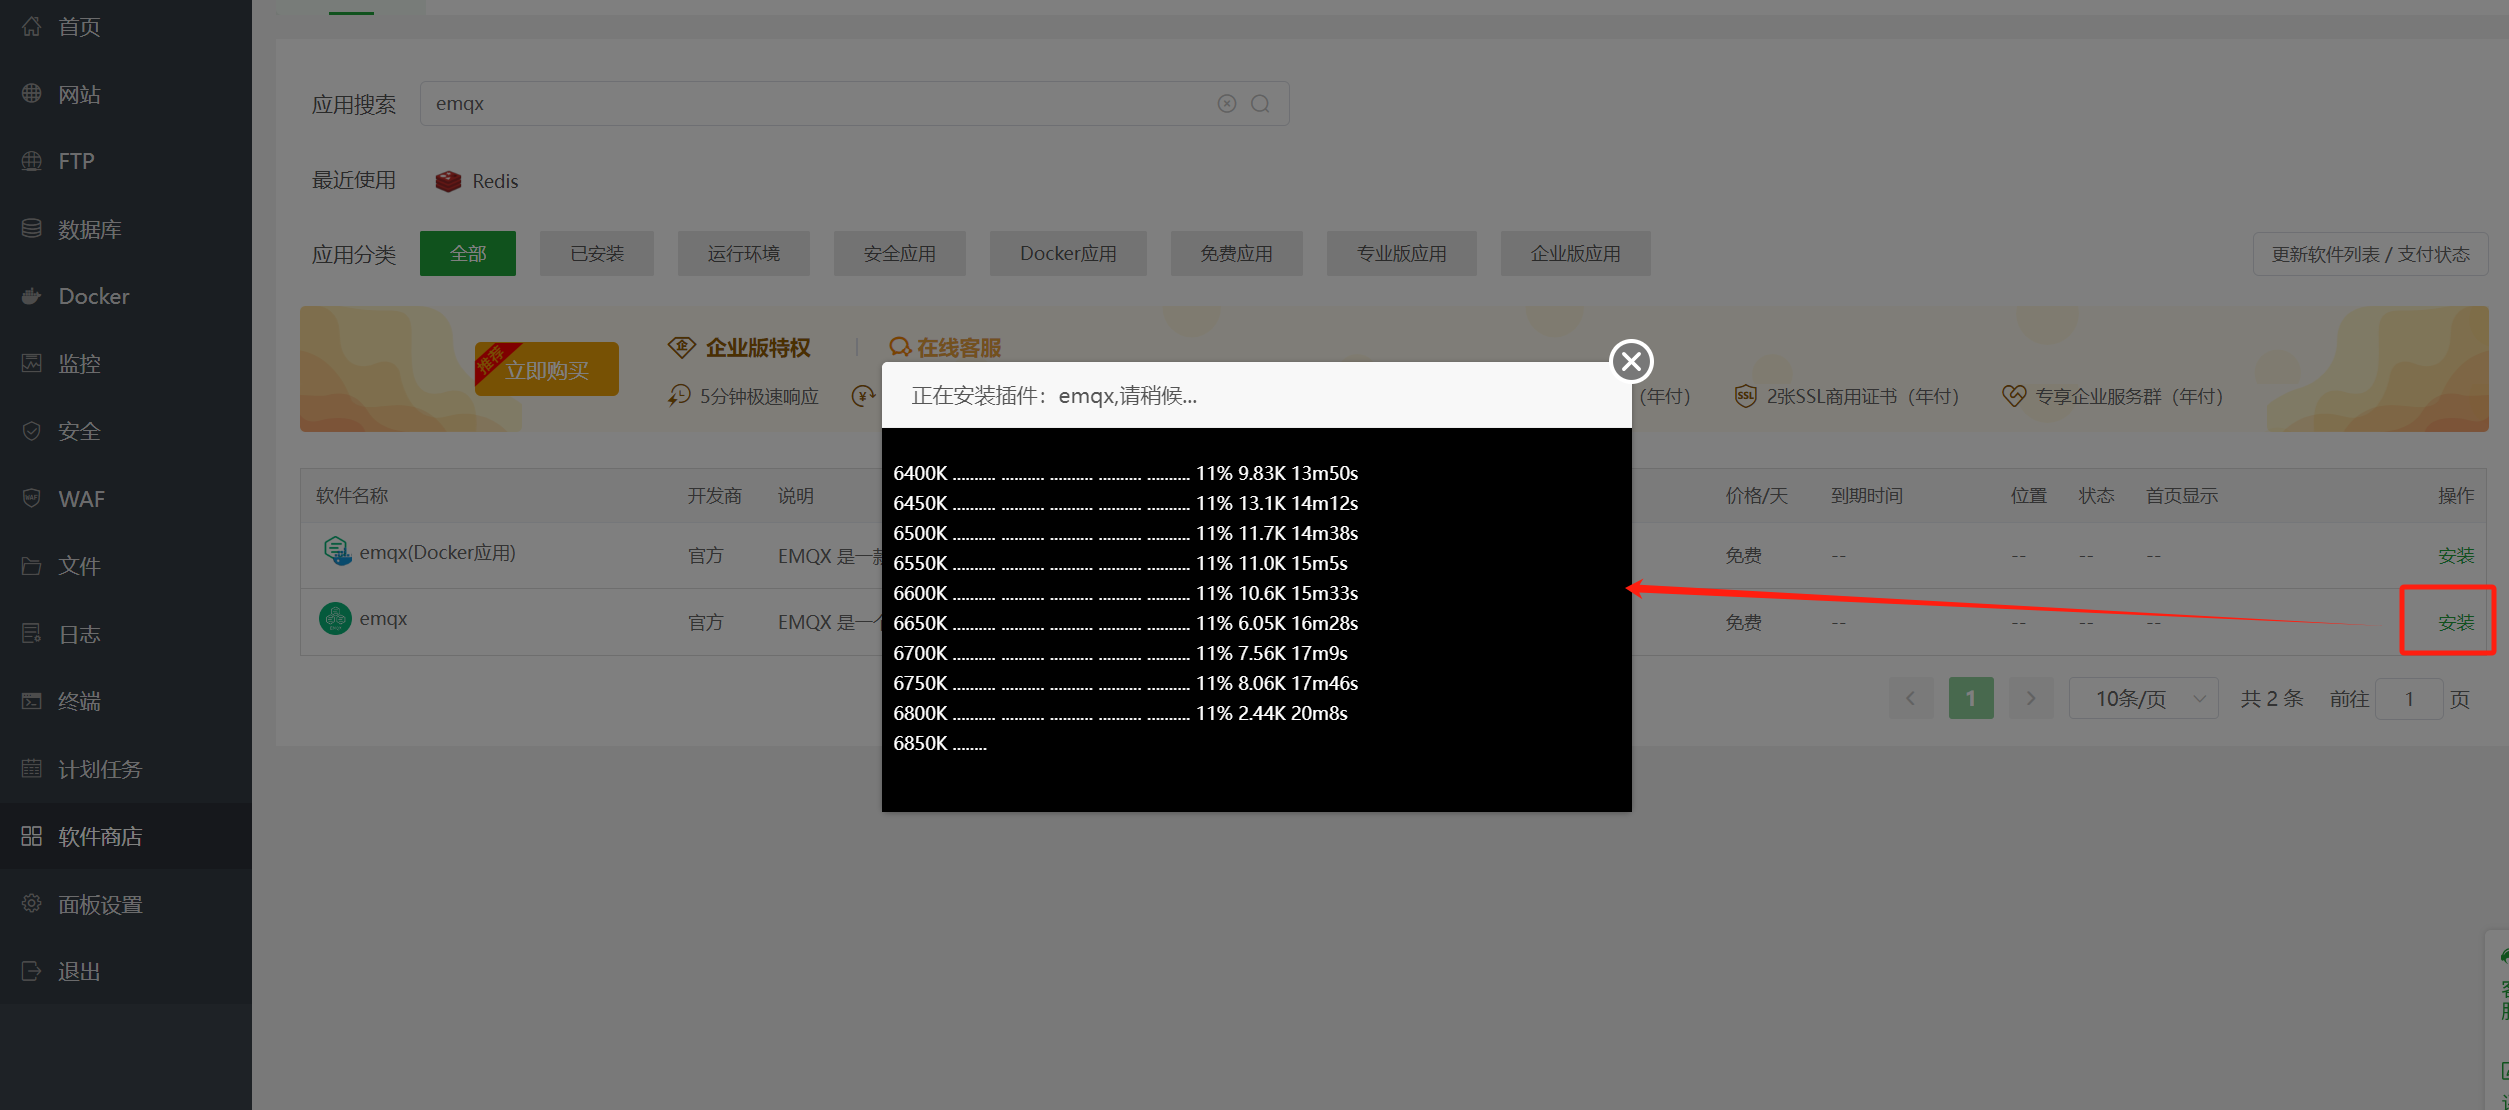The height and width of the screenshot is (1110, 2509).
Task: Click the emqx(Docker应用) name text
Action: point(438,552)
